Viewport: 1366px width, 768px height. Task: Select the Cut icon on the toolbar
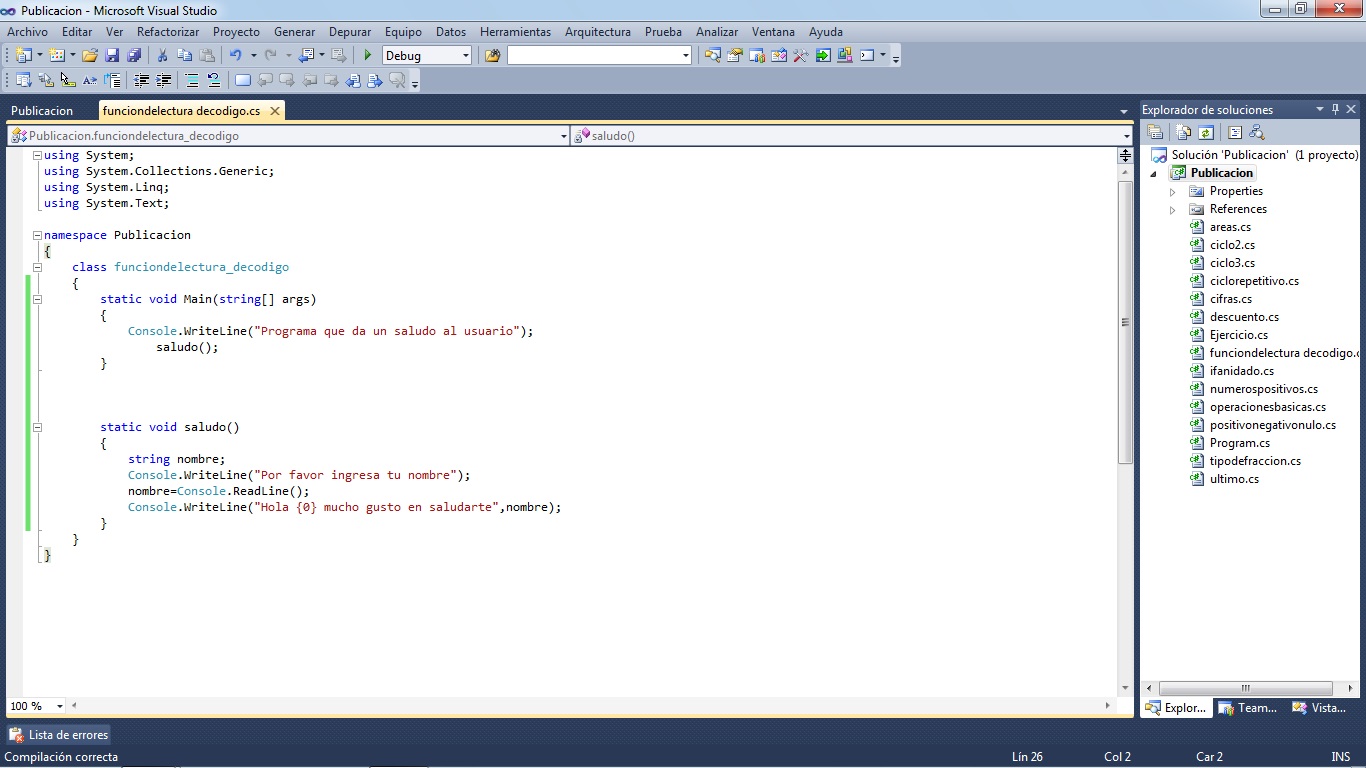point(163,55)
